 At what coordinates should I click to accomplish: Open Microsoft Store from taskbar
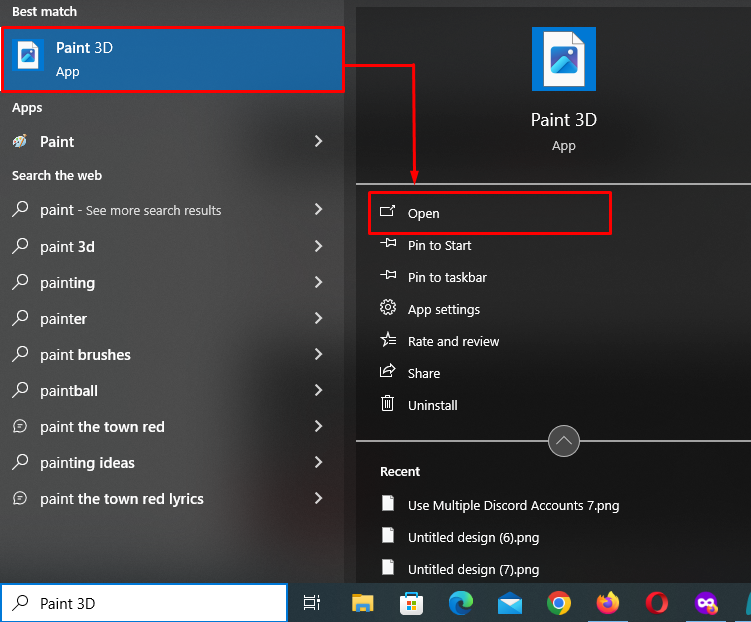pyautogui.click(x=411, y=602)
